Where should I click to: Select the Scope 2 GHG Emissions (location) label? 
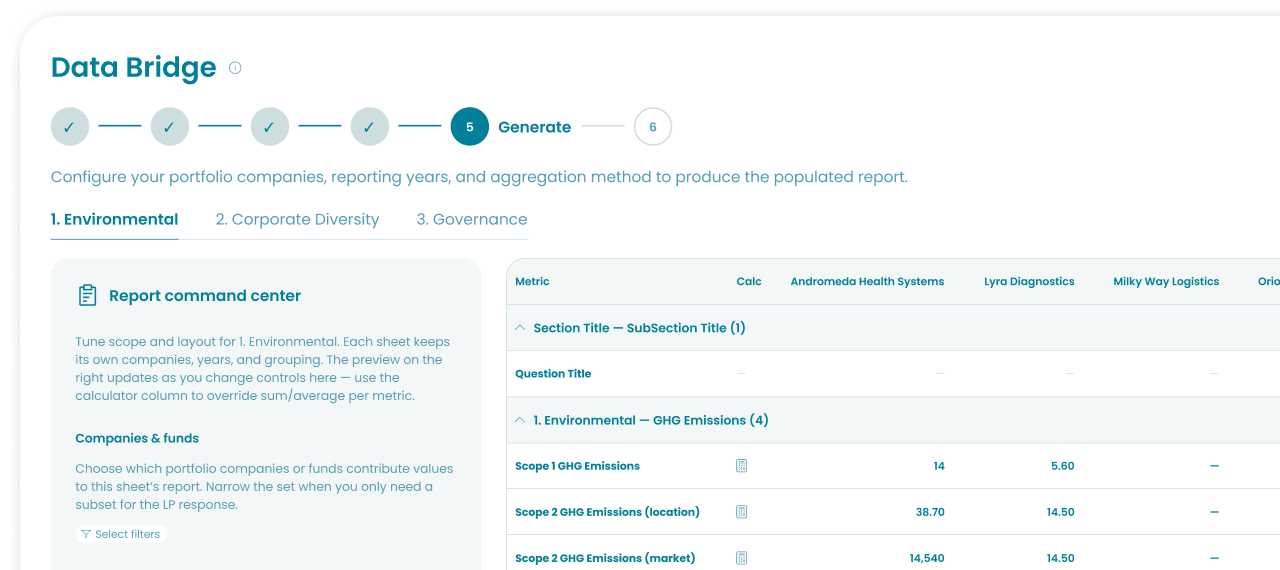[607, 512]
